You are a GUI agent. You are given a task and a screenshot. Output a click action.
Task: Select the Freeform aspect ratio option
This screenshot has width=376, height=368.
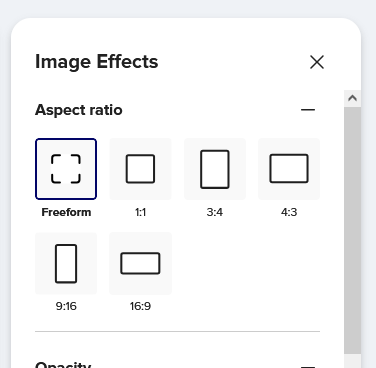[x=66, y=169]
